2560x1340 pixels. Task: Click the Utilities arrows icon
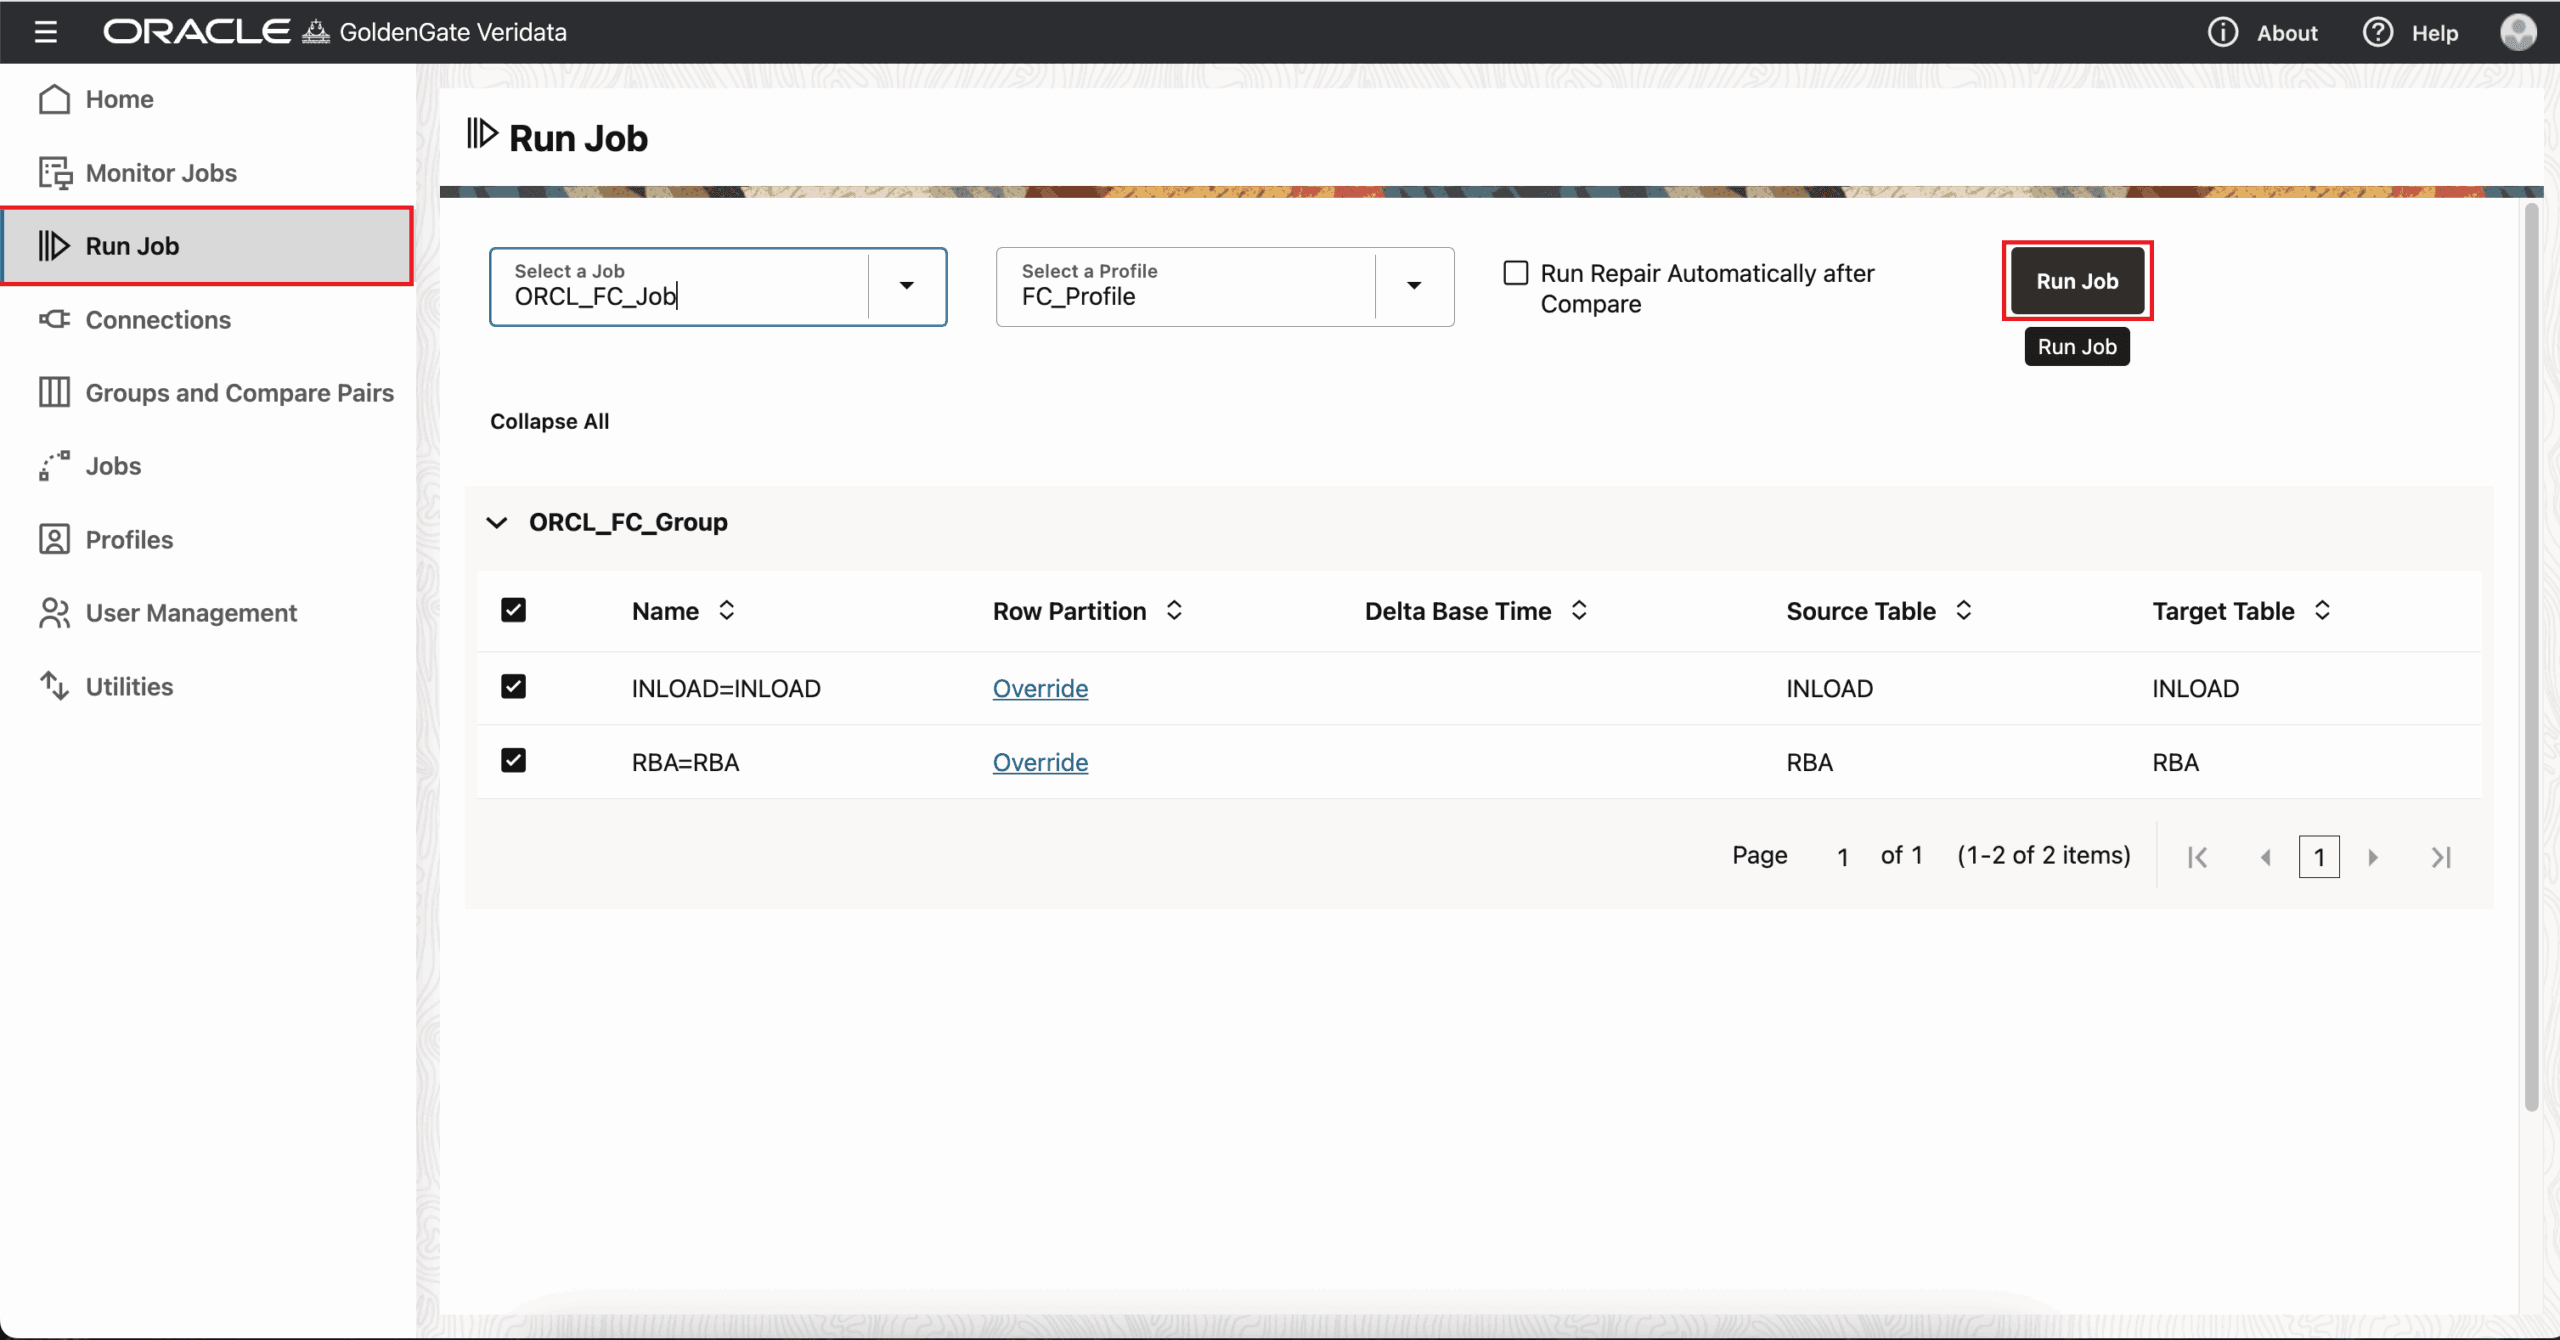click(x=54, y=686)
